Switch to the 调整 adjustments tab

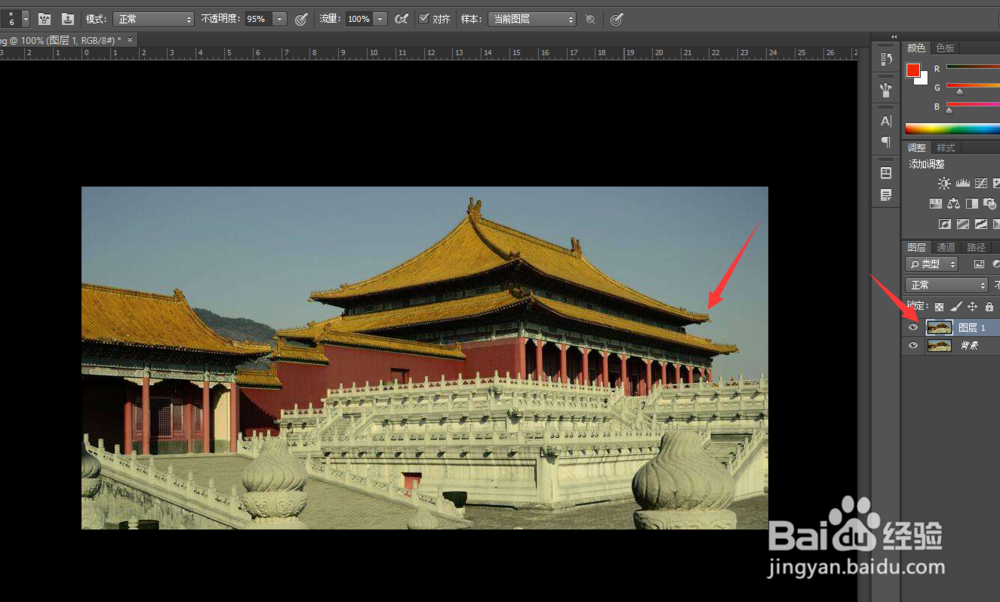(x=916, y=148)
